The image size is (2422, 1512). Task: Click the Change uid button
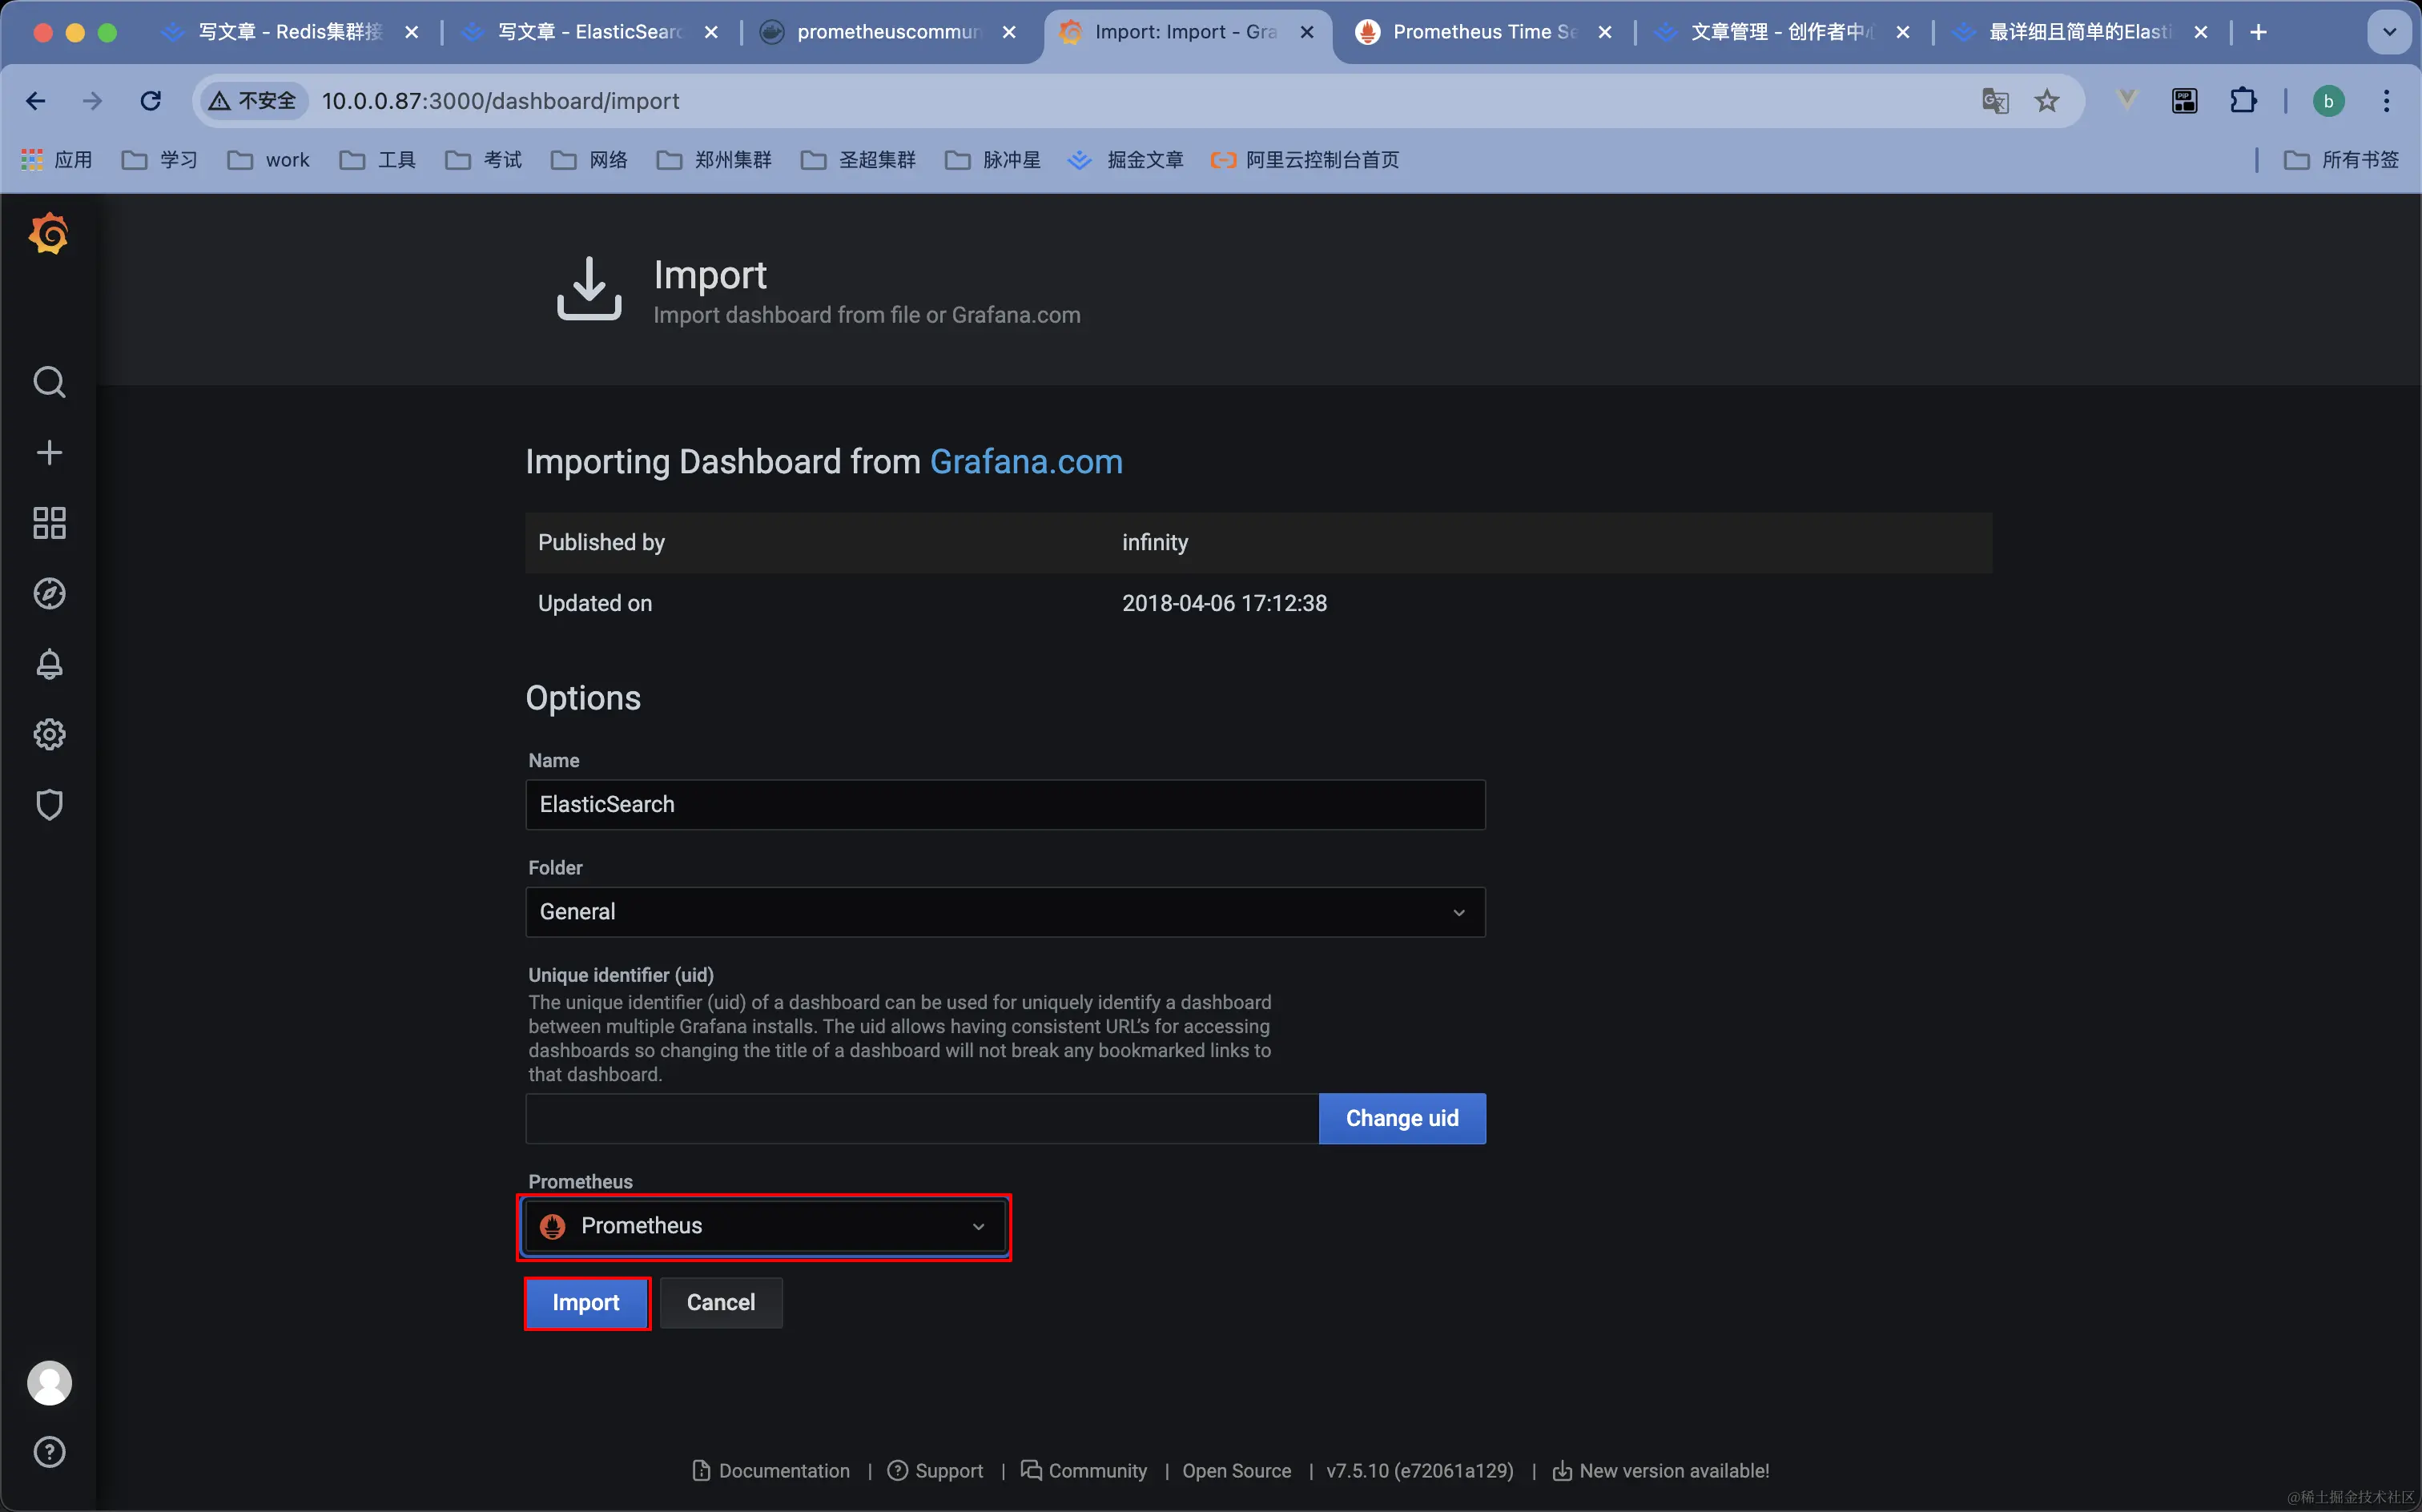[1402, 1118]
